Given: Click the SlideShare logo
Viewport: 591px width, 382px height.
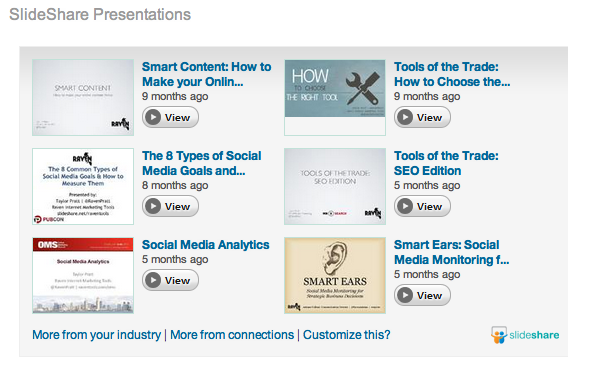Looking at the screenshot, I should 525,335.
